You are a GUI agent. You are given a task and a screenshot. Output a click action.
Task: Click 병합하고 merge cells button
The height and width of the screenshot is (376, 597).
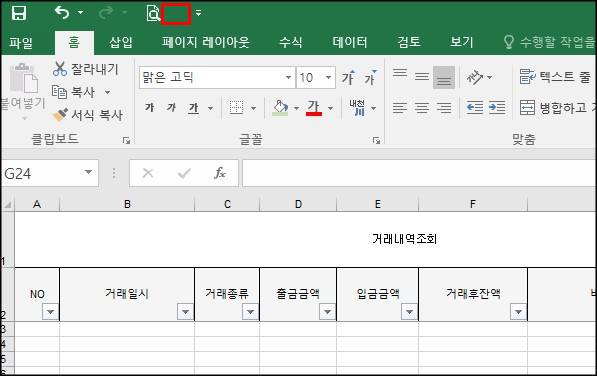[x=558, y=108]
